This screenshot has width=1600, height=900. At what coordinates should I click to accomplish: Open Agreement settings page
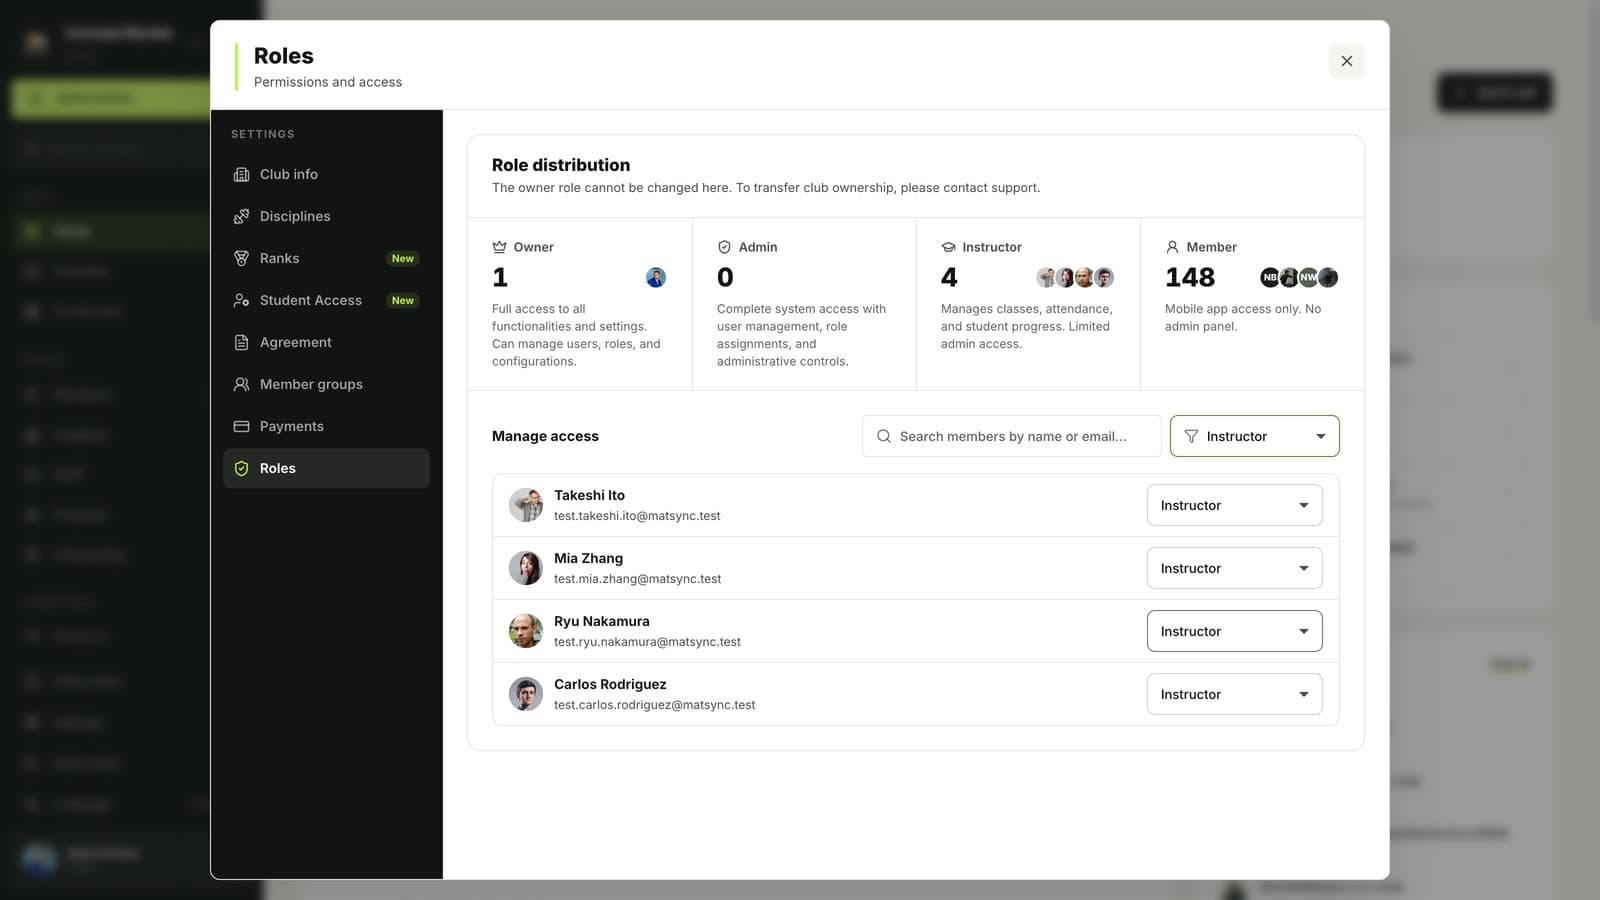pyautogui.click(x=326, y=342)
